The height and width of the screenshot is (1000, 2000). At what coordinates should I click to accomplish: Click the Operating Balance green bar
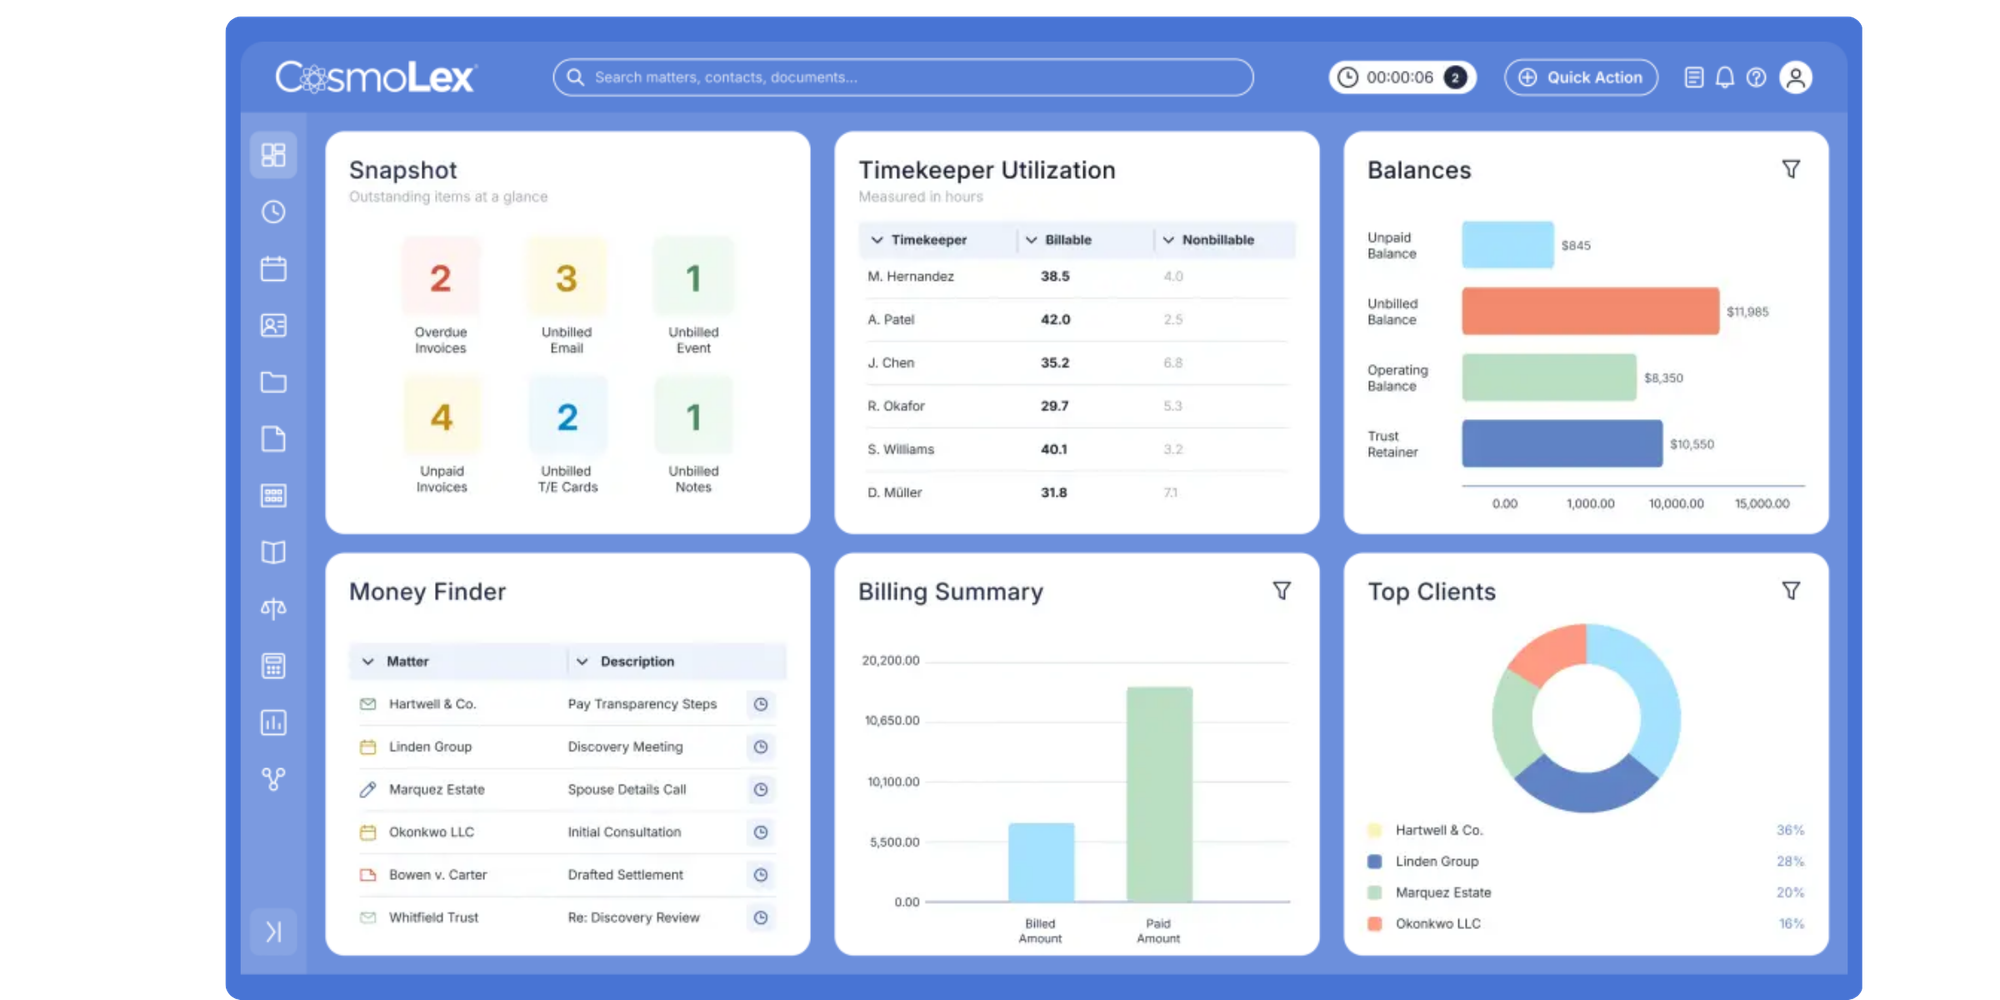[x=1549, y=377]
